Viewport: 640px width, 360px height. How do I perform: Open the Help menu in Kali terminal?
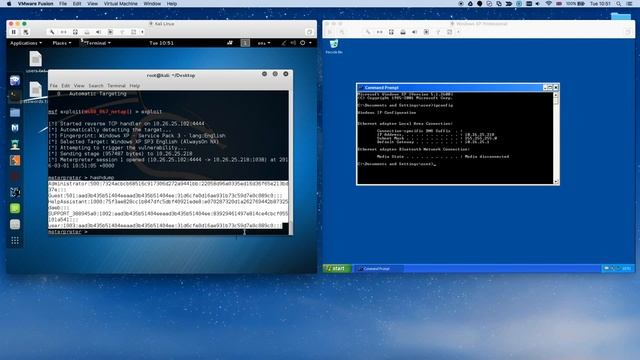(x=135, y=86)
